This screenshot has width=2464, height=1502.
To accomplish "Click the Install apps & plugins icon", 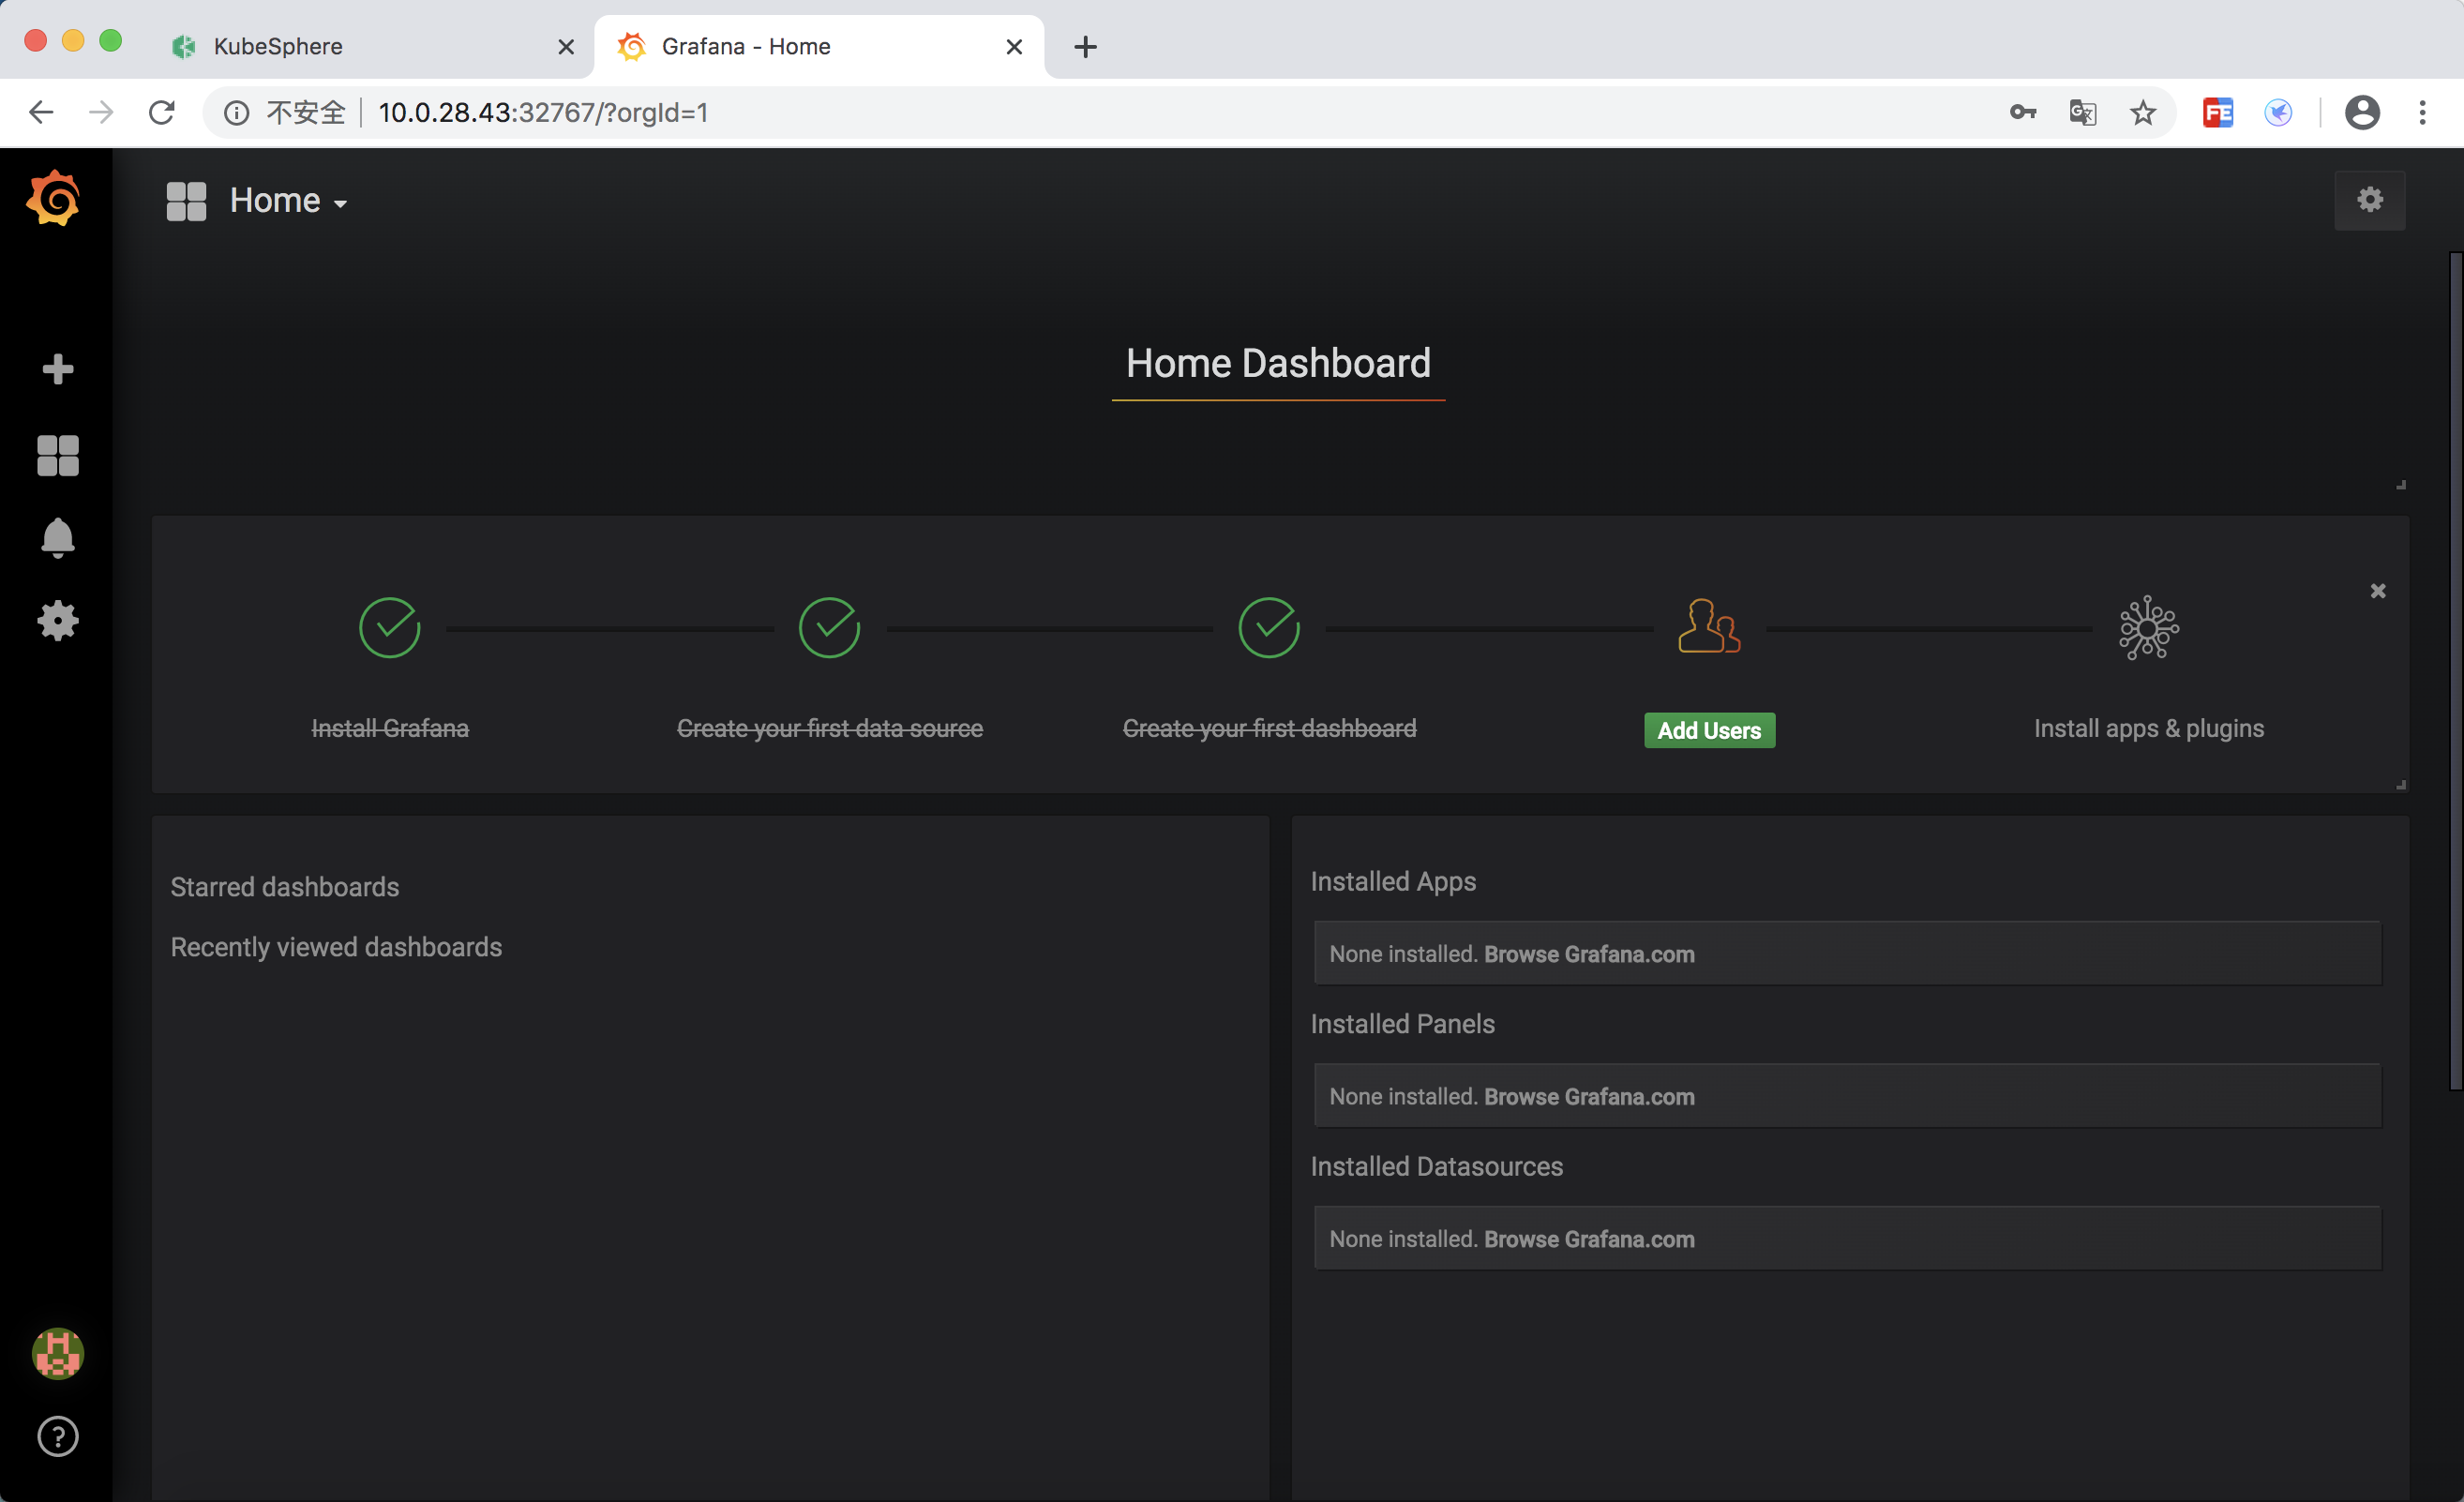I will click(x=2148, y=628).
